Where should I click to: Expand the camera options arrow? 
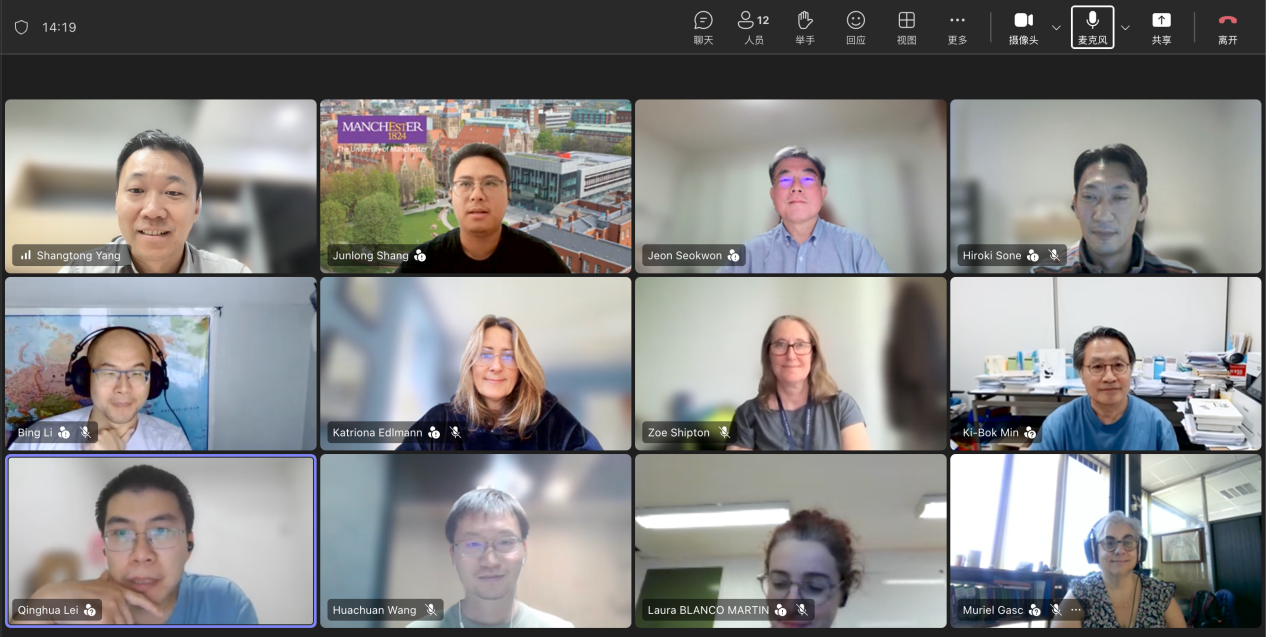click(x=1056, y=27)
